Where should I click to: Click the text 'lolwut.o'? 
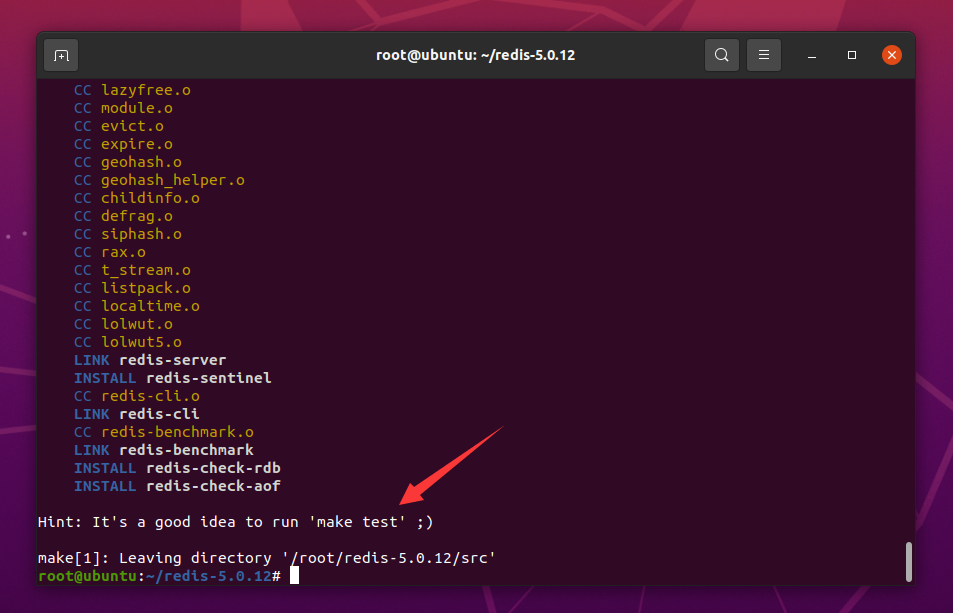click(137, 324)
